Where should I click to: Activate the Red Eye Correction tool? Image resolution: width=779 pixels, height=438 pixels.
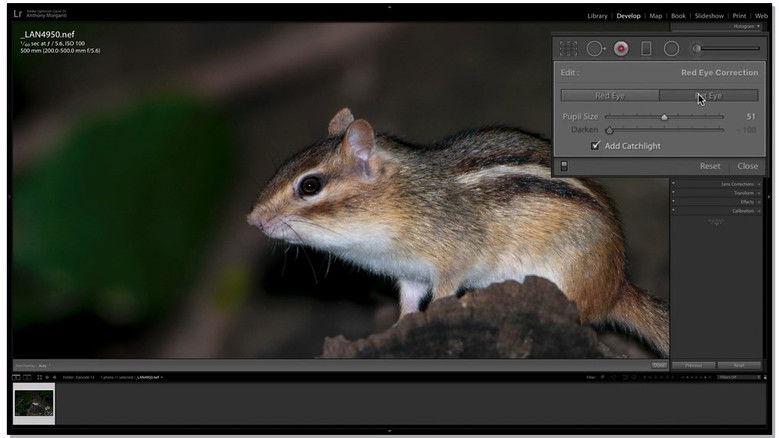621,48
